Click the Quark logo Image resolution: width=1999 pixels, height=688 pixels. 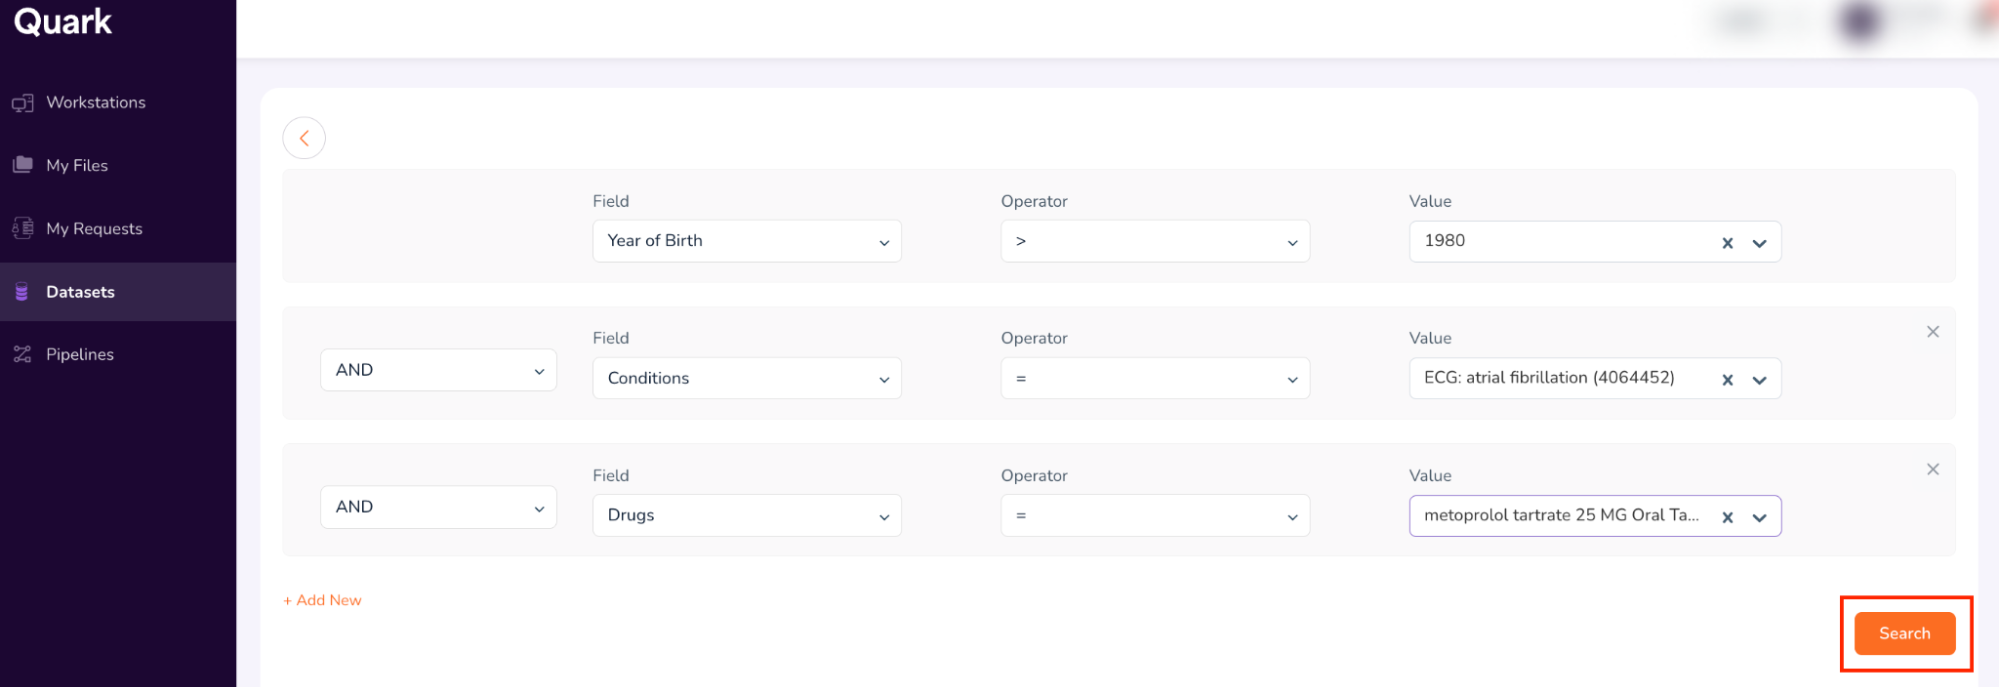click(63, 22)
